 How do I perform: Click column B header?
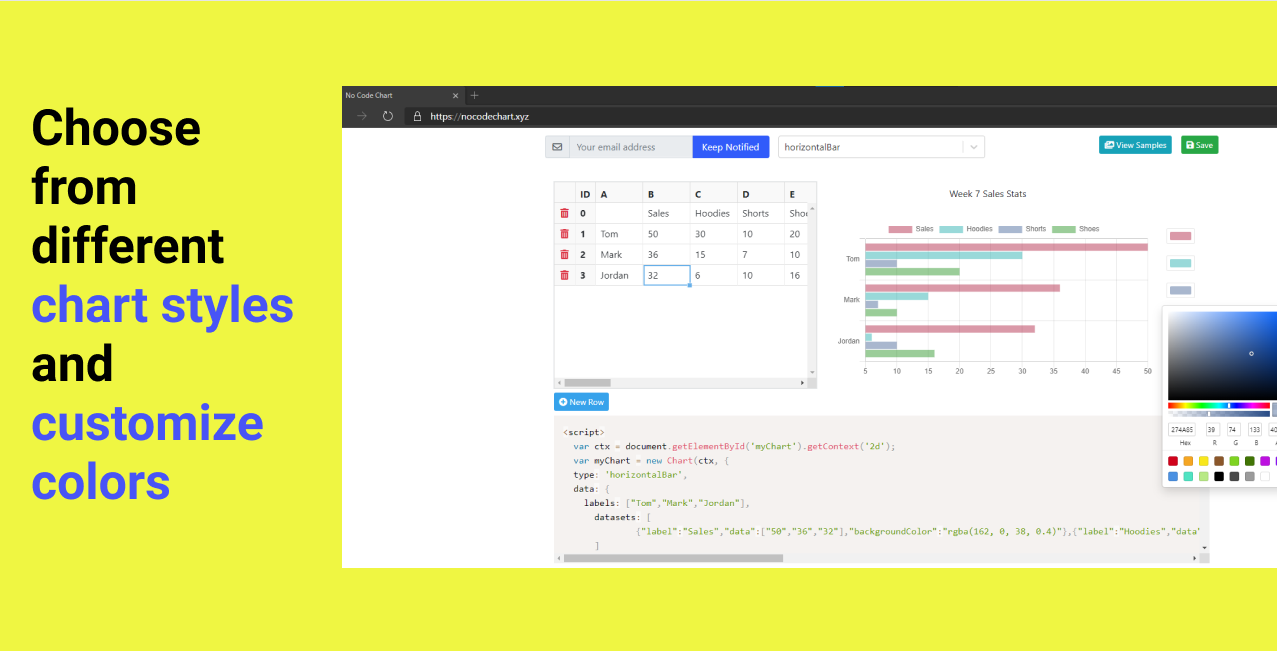[666, 194]
